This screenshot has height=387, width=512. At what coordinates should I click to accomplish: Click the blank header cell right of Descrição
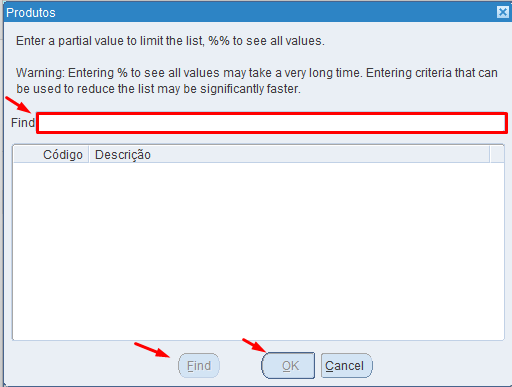(497, 155)
